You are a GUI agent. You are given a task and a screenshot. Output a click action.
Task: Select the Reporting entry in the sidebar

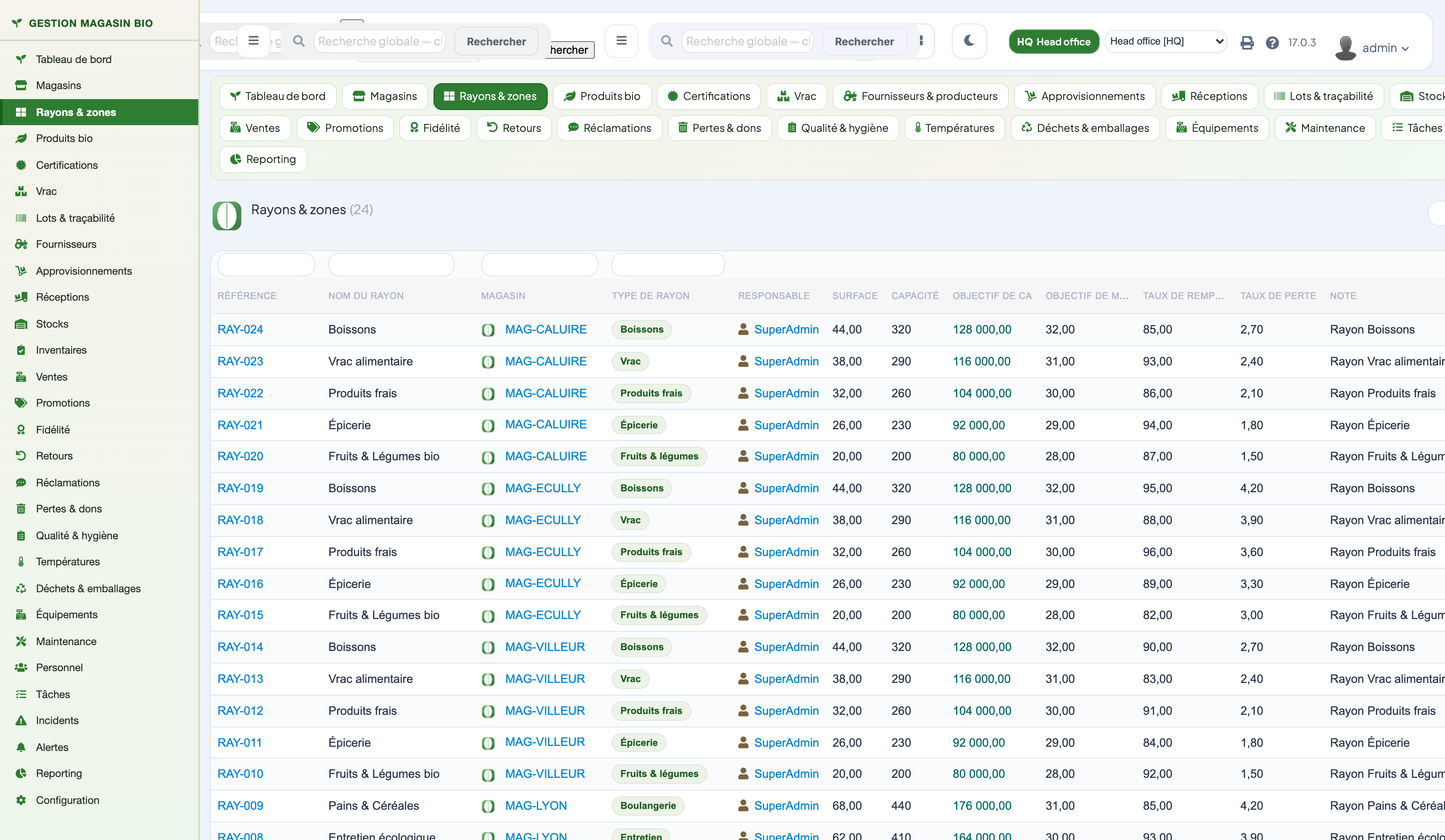(x=99, y=774)
